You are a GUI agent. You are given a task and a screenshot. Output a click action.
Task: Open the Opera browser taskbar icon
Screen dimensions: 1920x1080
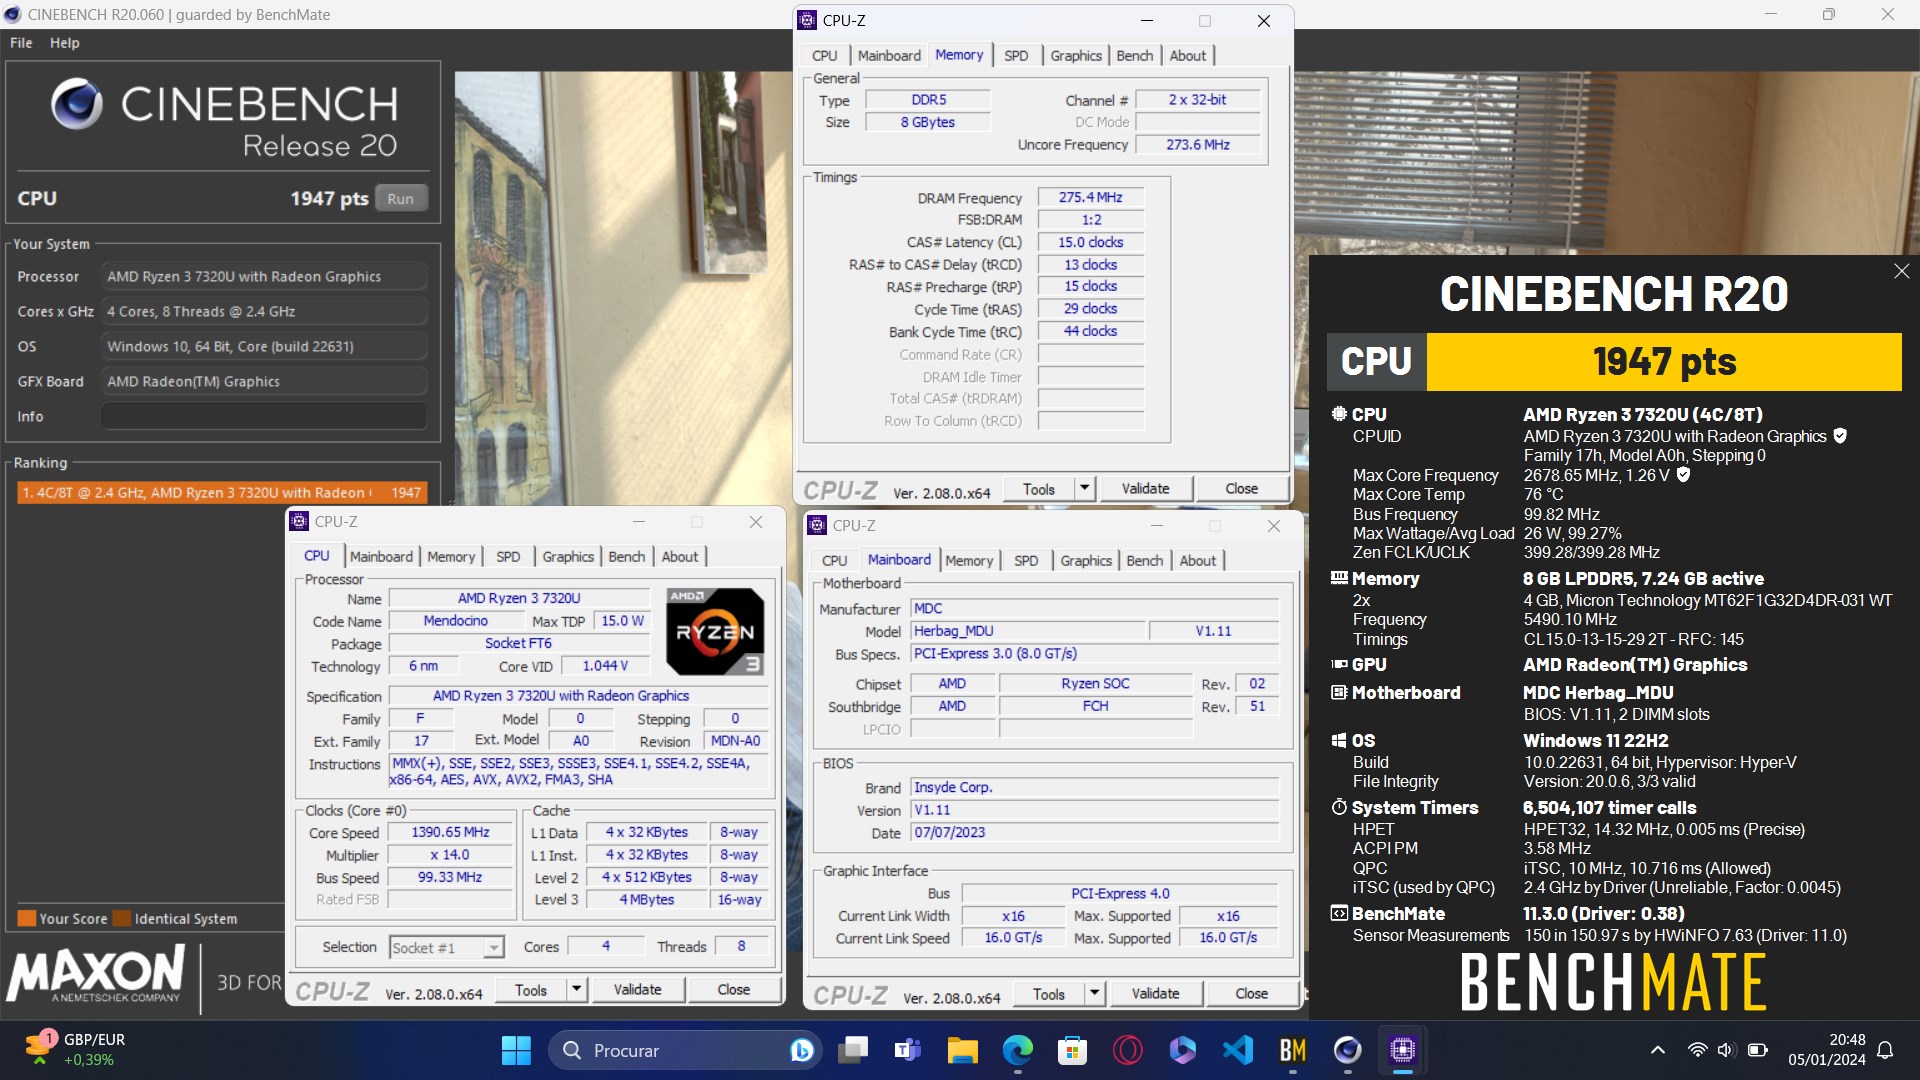[x=1128, y=1050]
